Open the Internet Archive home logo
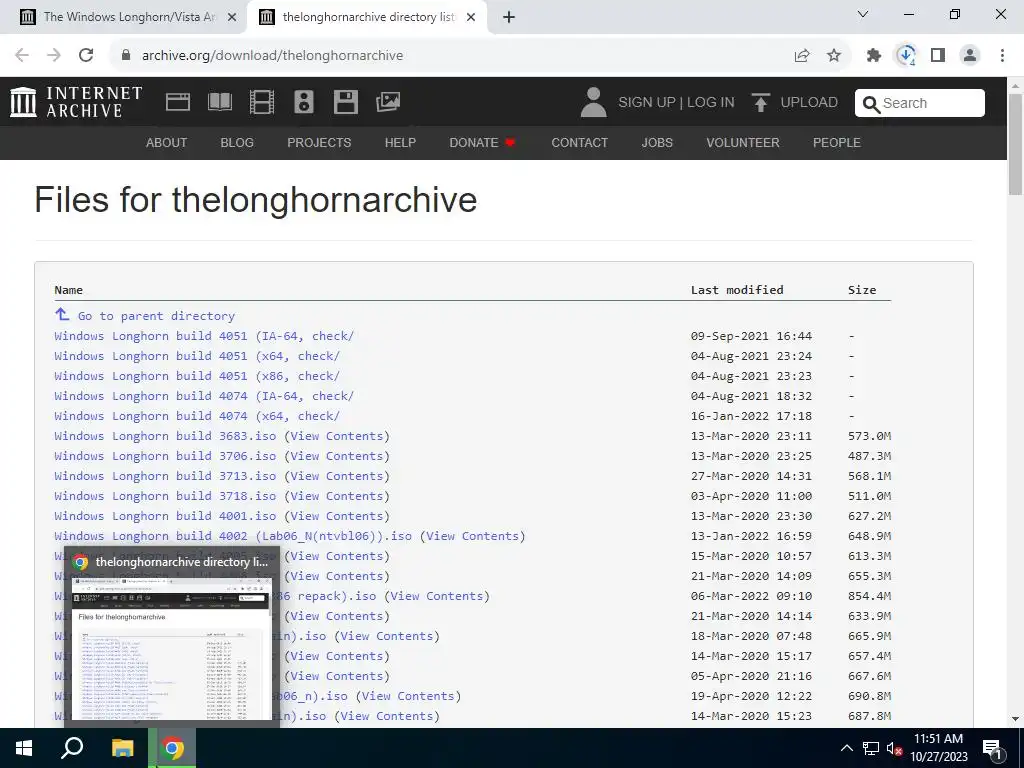 click(76, 102)
